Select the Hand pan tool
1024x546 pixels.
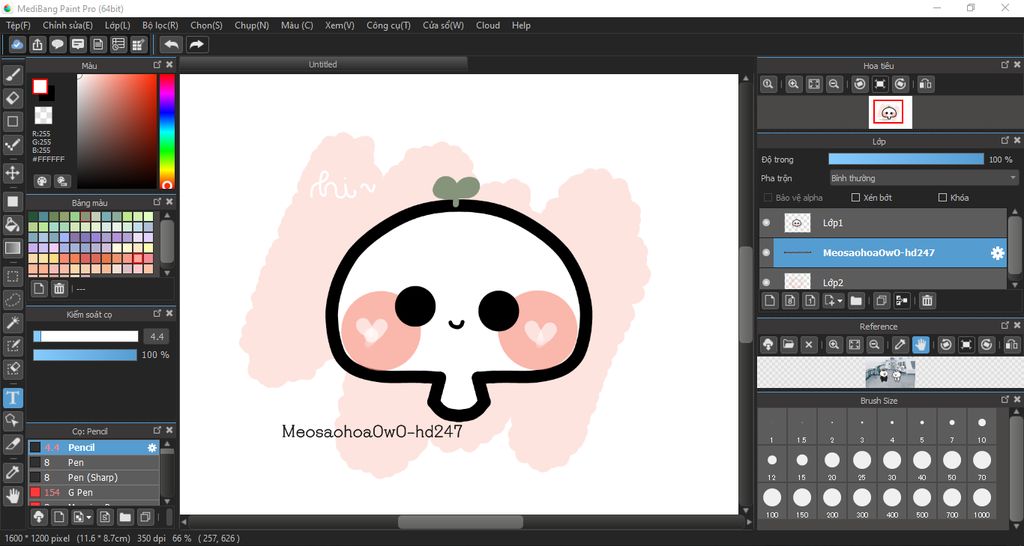[x=12, y=496]
